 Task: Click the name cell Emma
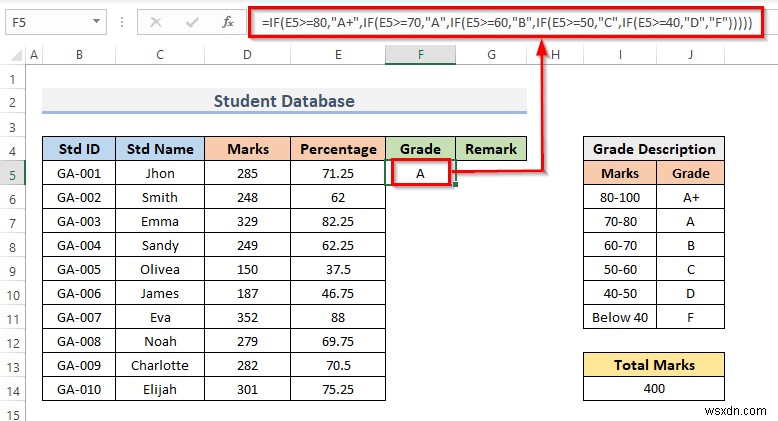[160, 221]
